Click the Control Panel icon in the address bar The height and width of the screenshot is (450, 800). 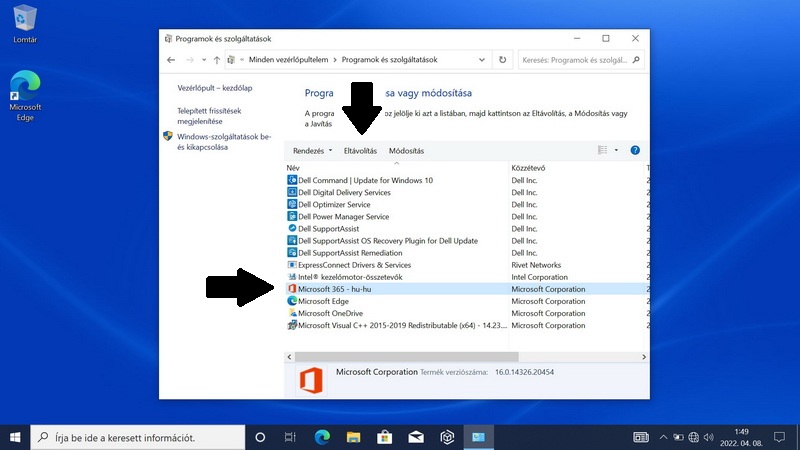click(x=232, y=60)
